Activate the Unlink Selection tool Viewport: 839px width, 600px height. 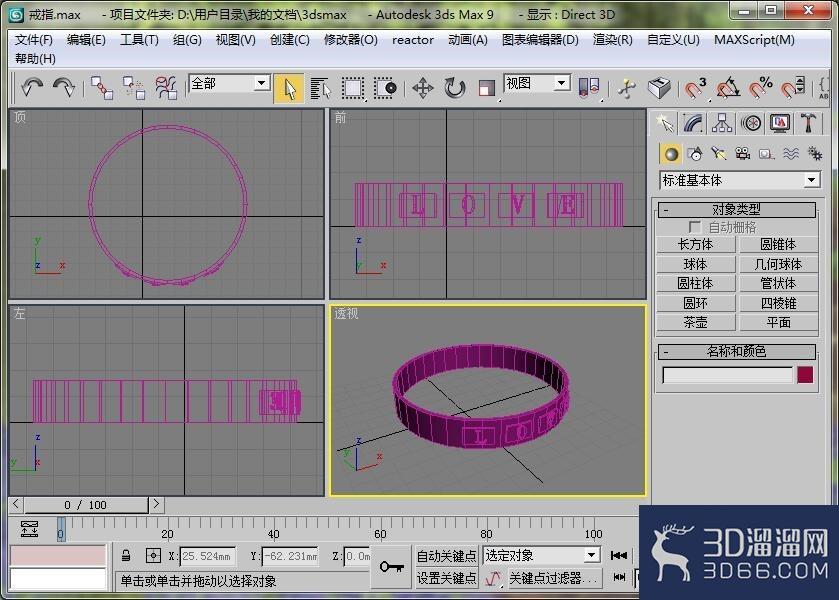point(134,88)
